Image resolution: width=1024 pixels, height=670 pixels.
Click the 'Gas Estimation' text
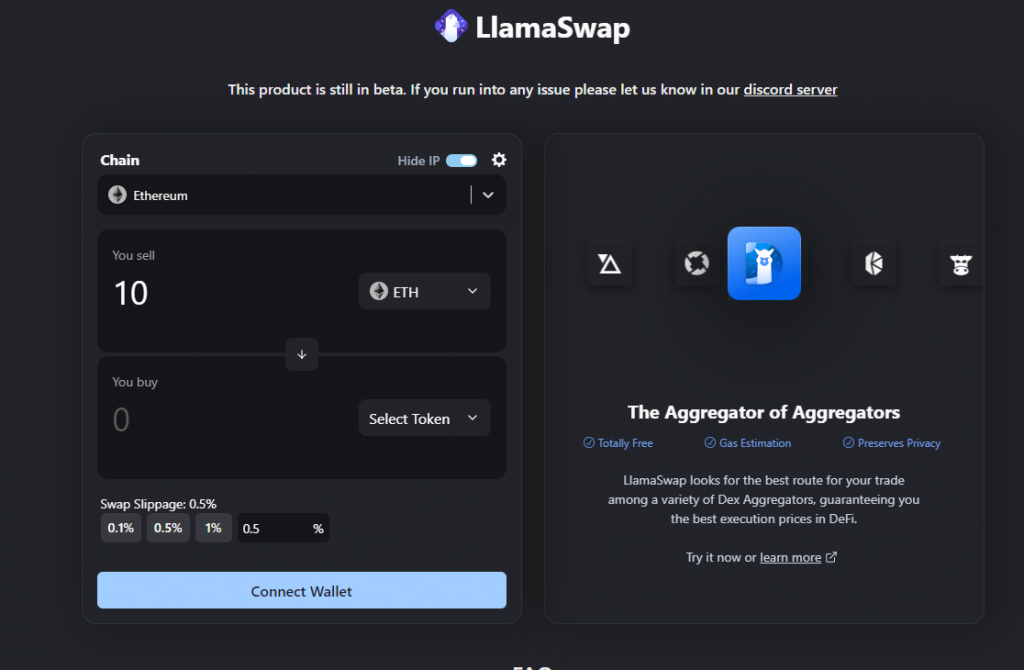[x=755, y=443]
